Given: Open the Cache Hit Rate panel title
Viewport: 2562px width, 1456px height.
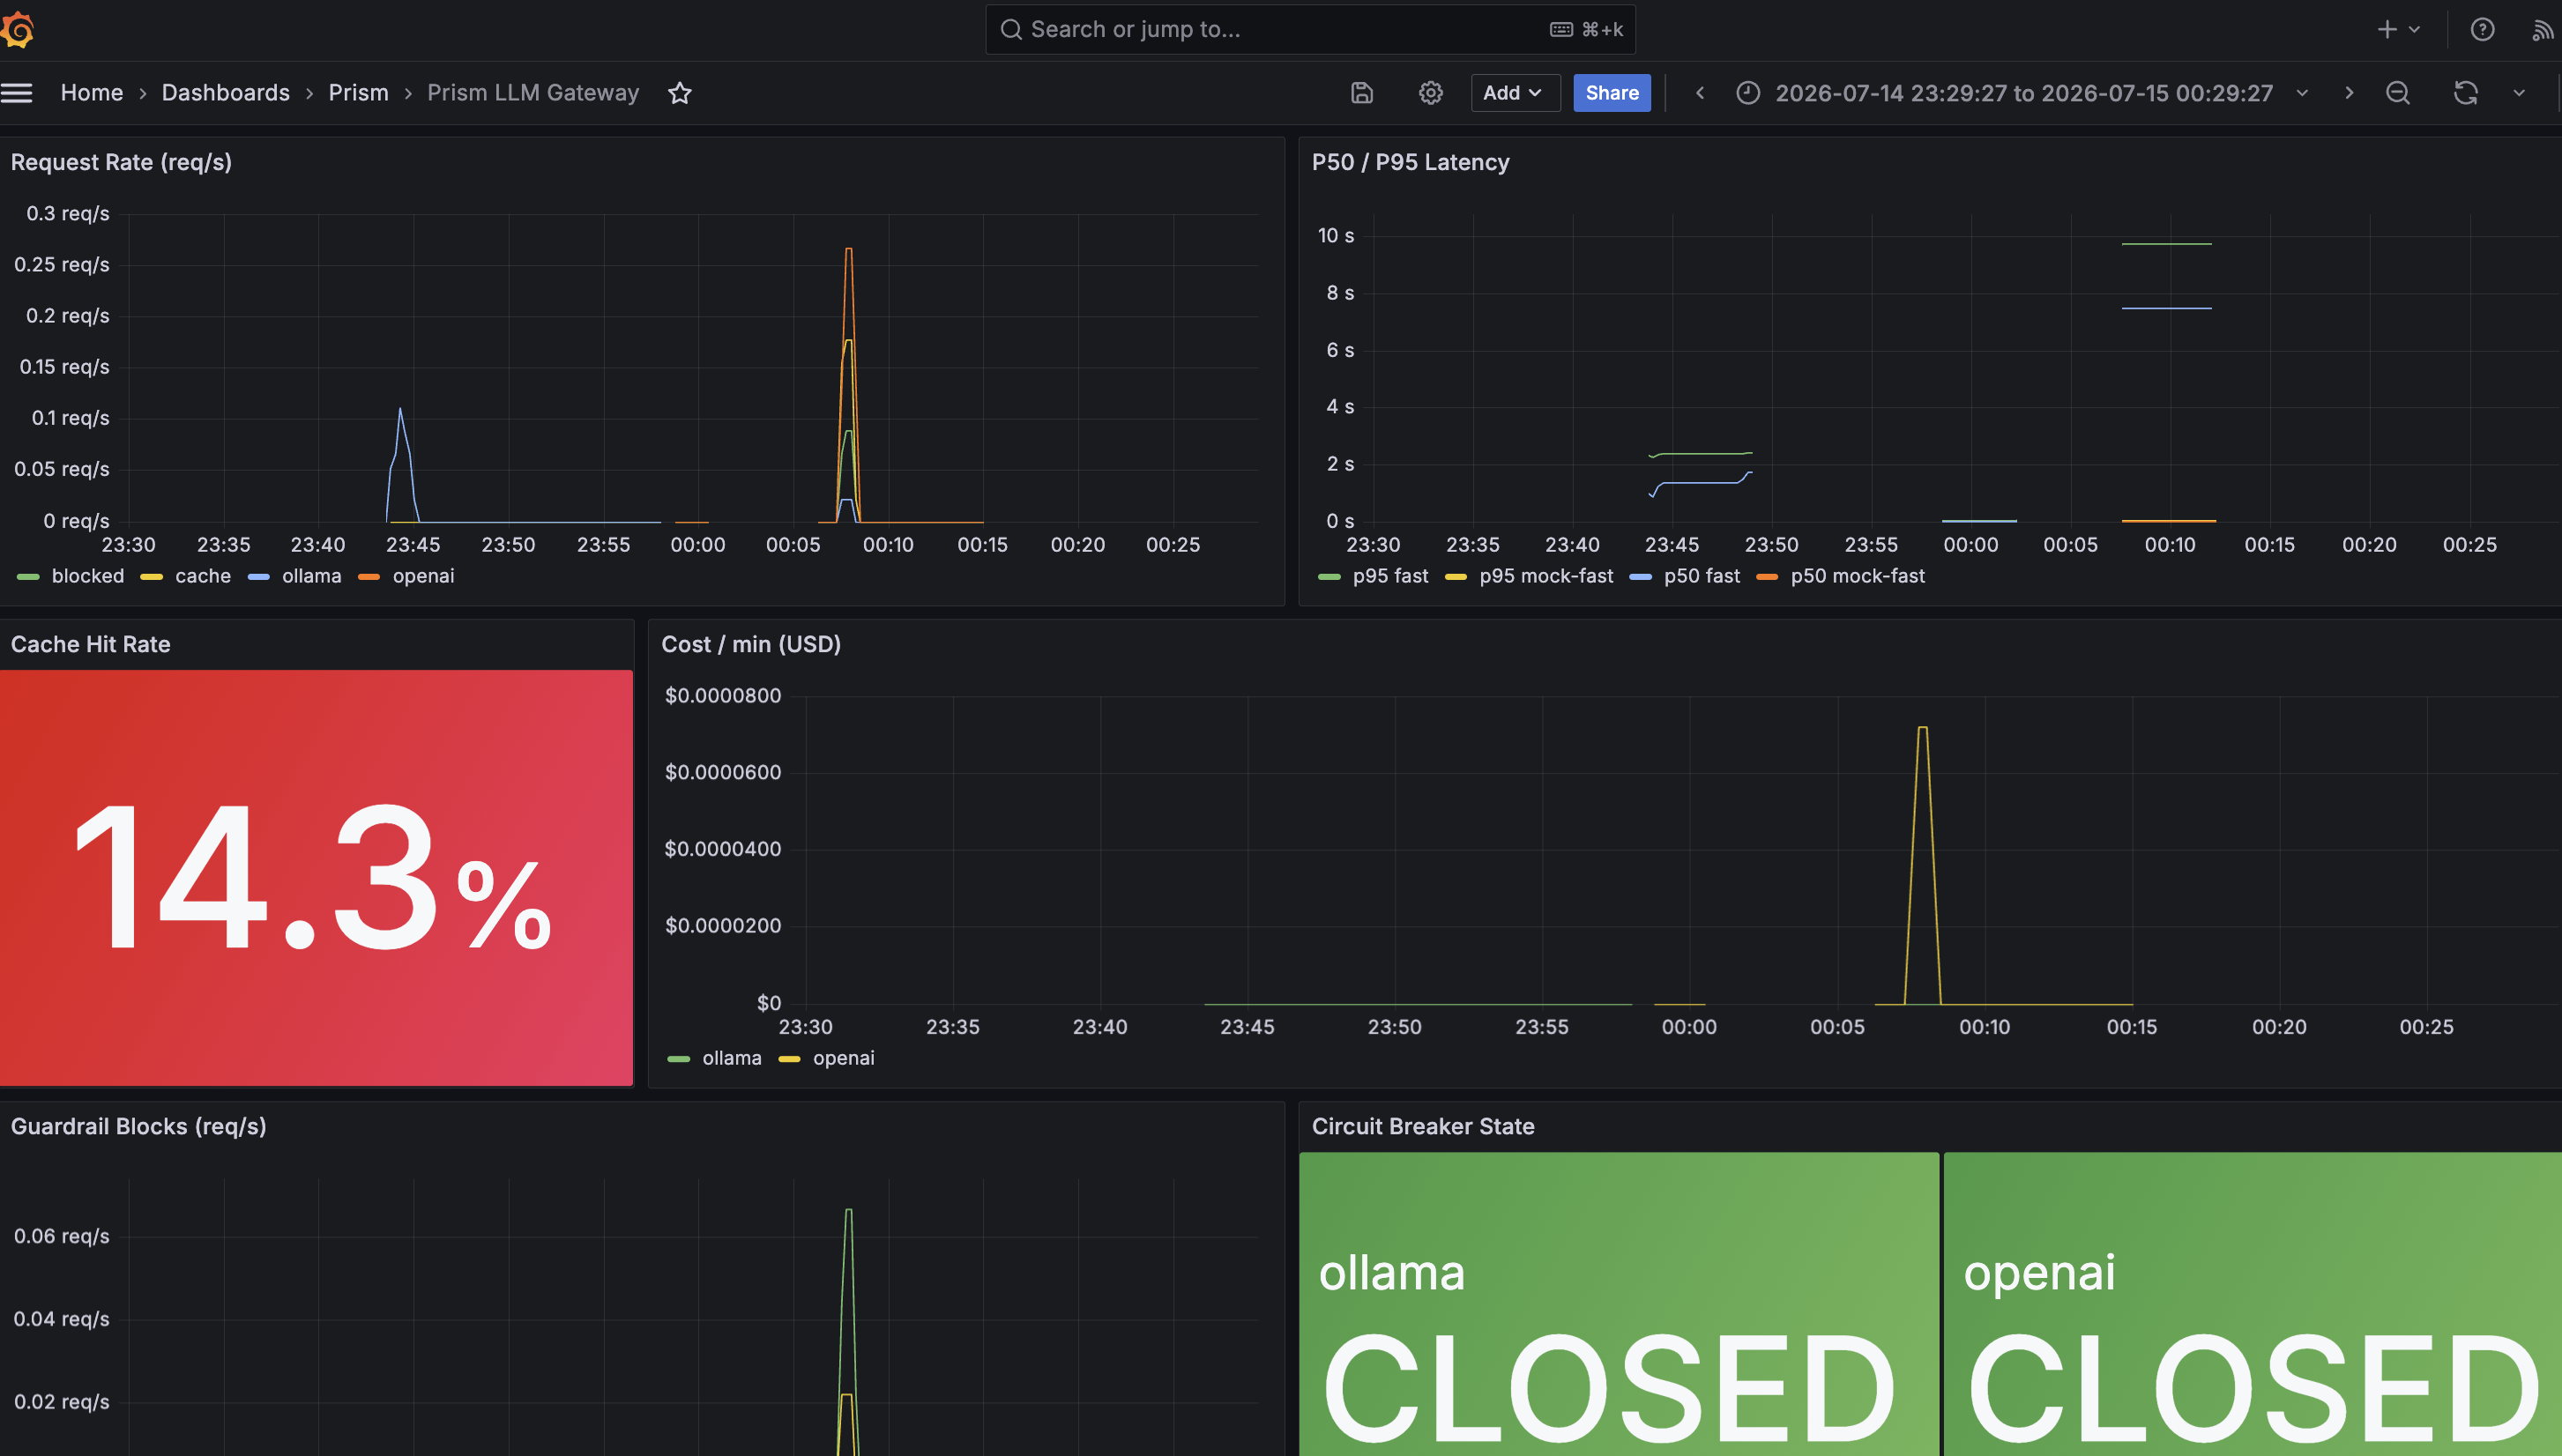Looking at the screenshot, I should 90,644.
